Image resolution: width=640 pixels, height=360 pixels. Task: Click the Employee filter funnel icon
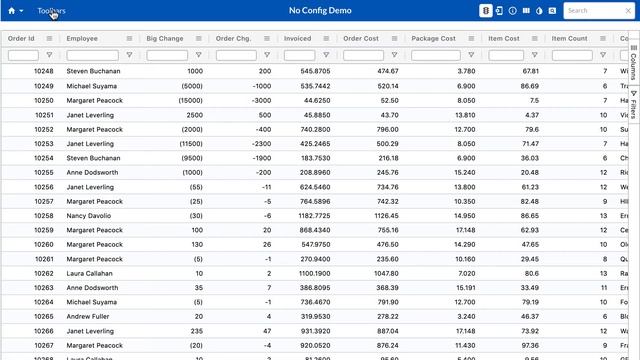click(129, 55)
